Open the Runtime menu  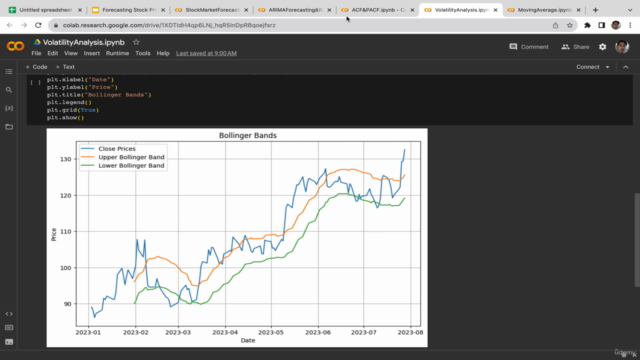click(x=118, y=53)
